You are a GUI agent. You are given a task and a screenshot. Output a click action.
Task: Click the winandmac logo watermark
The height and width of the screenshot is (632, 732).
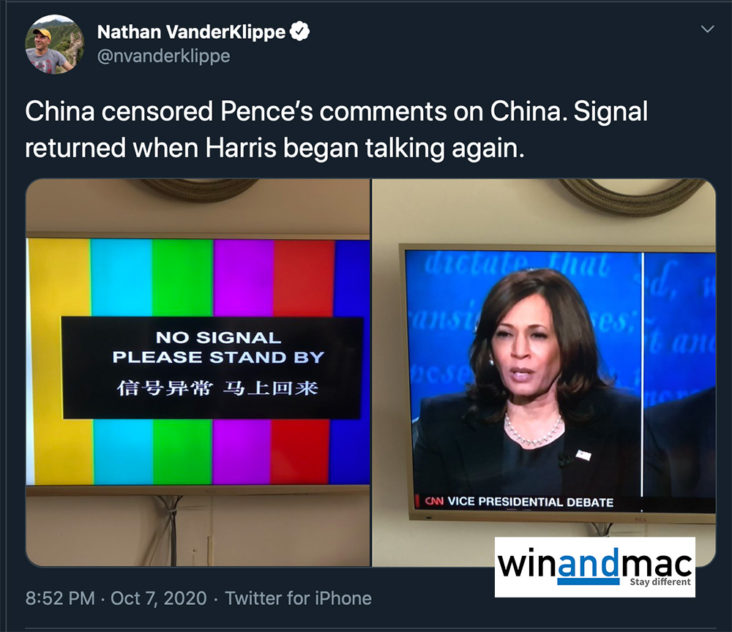[595, 567]
